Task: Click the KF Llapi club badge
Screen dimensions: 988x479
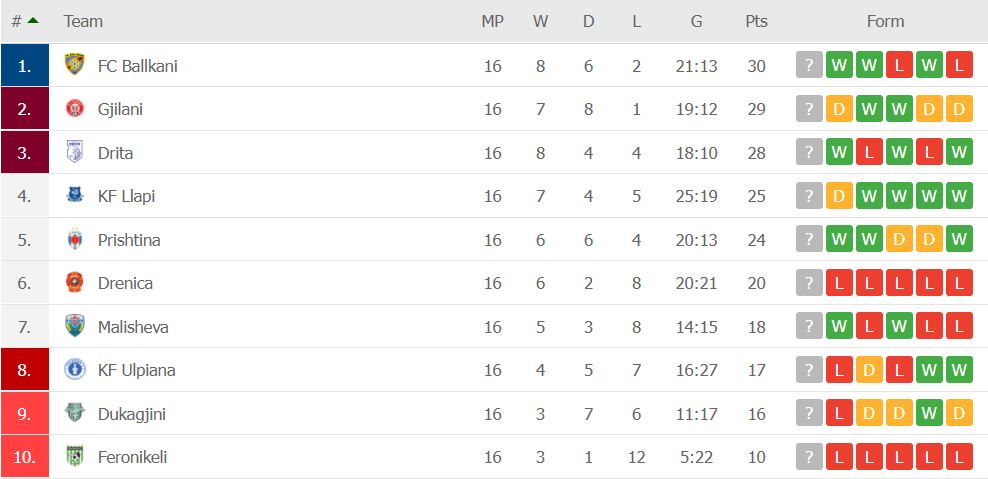Action: coord(74,195)
